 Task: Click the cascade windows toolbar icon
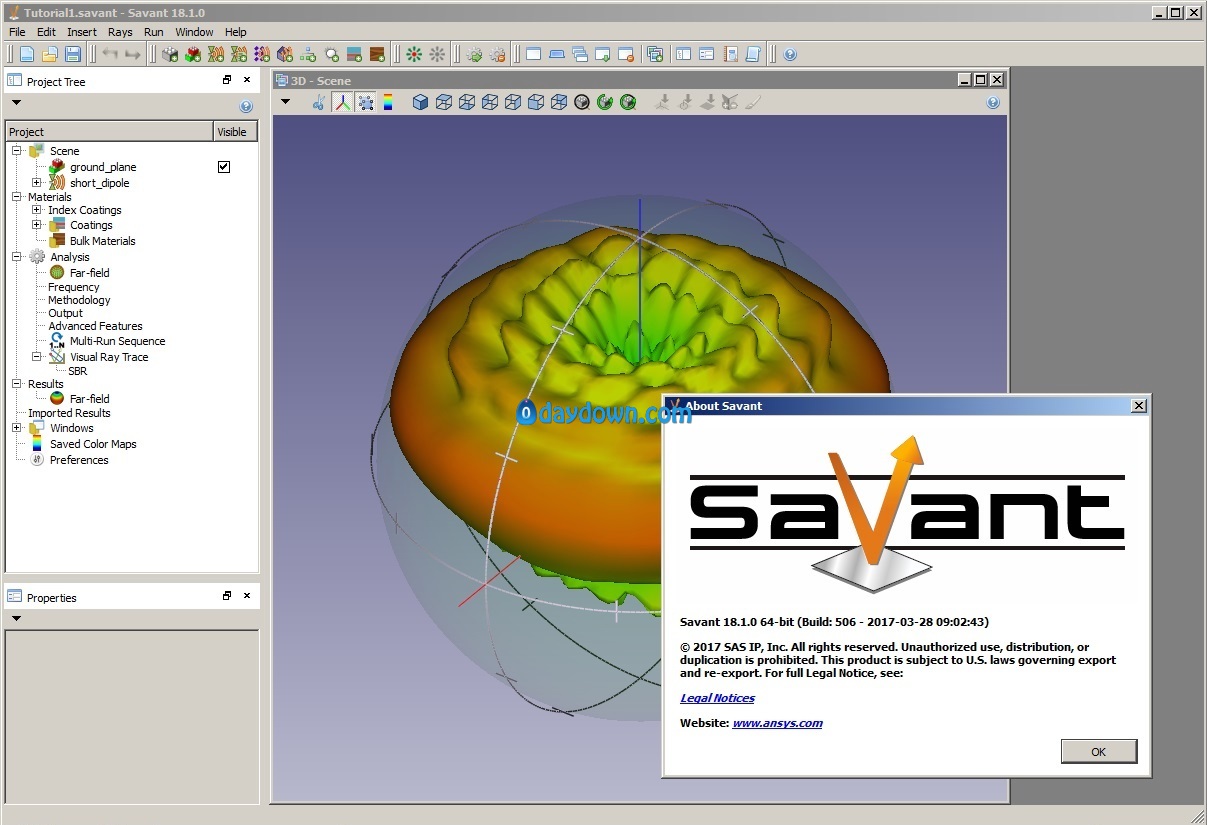580,55
